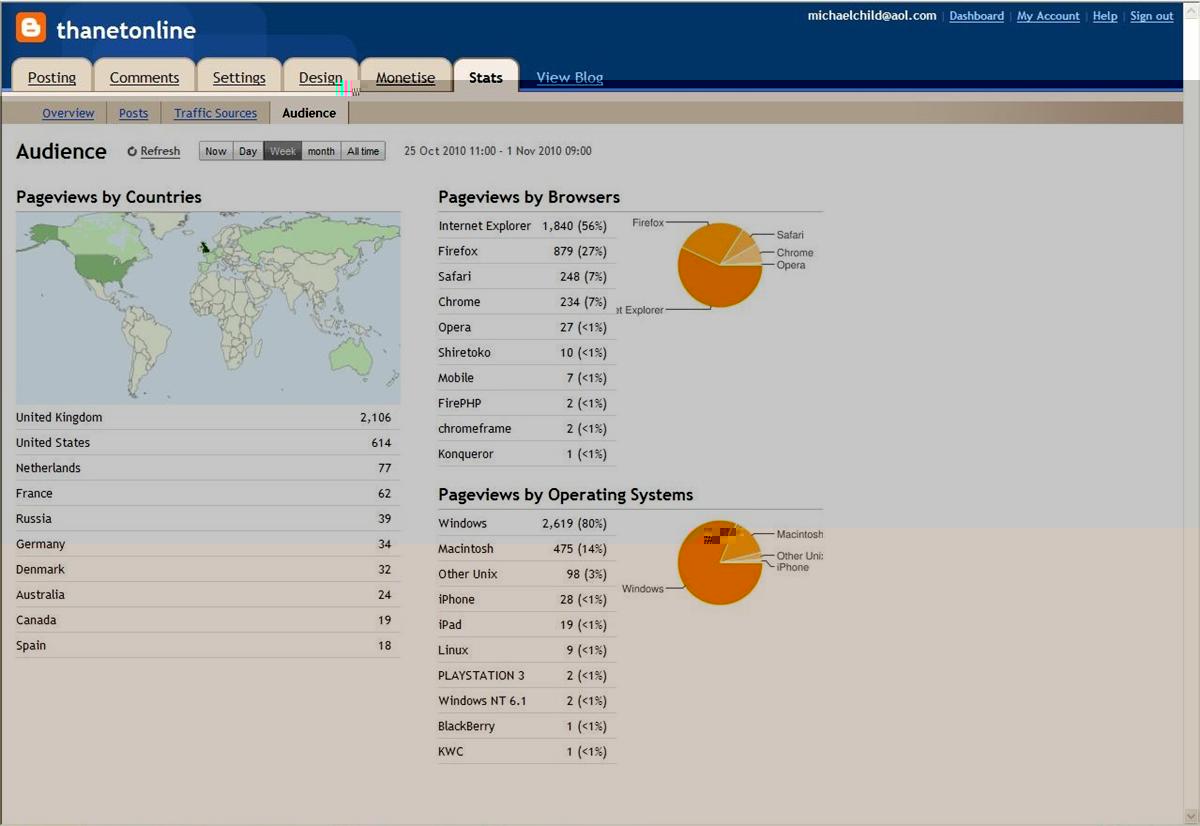The image size is (1200, 826).
Task: Switch time range to month
Action: point(321,151)
